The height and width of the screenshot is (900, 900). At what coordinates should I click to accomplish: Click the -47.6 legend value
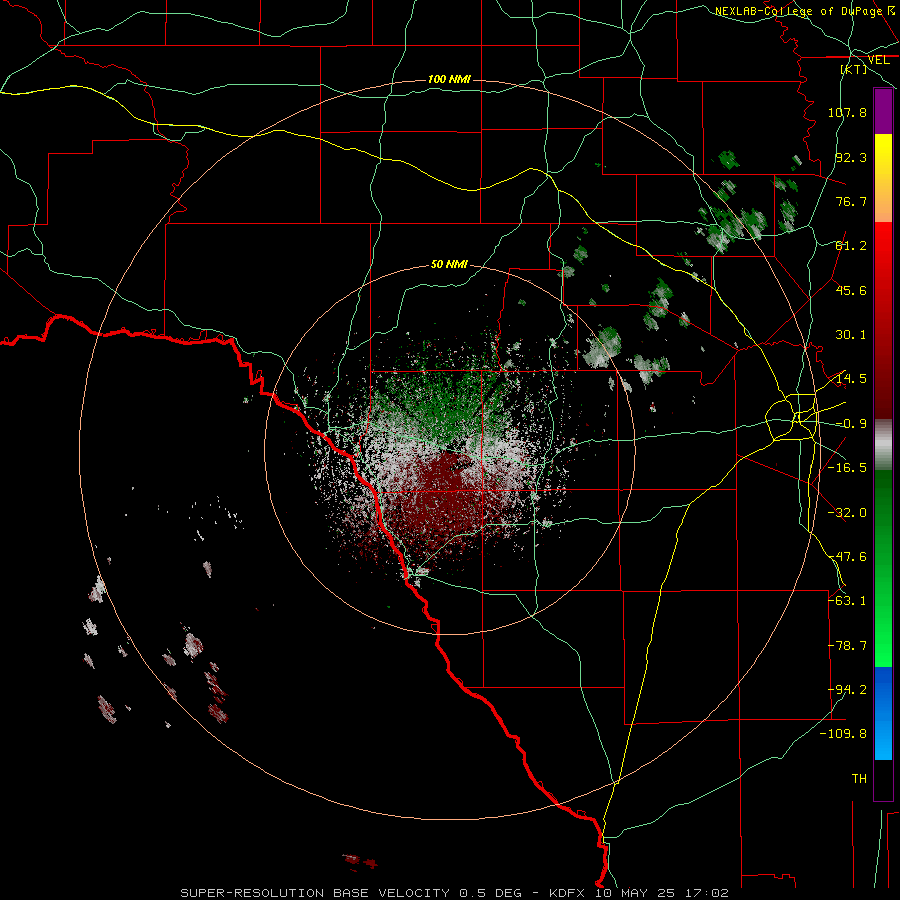(x=847, y=557)
